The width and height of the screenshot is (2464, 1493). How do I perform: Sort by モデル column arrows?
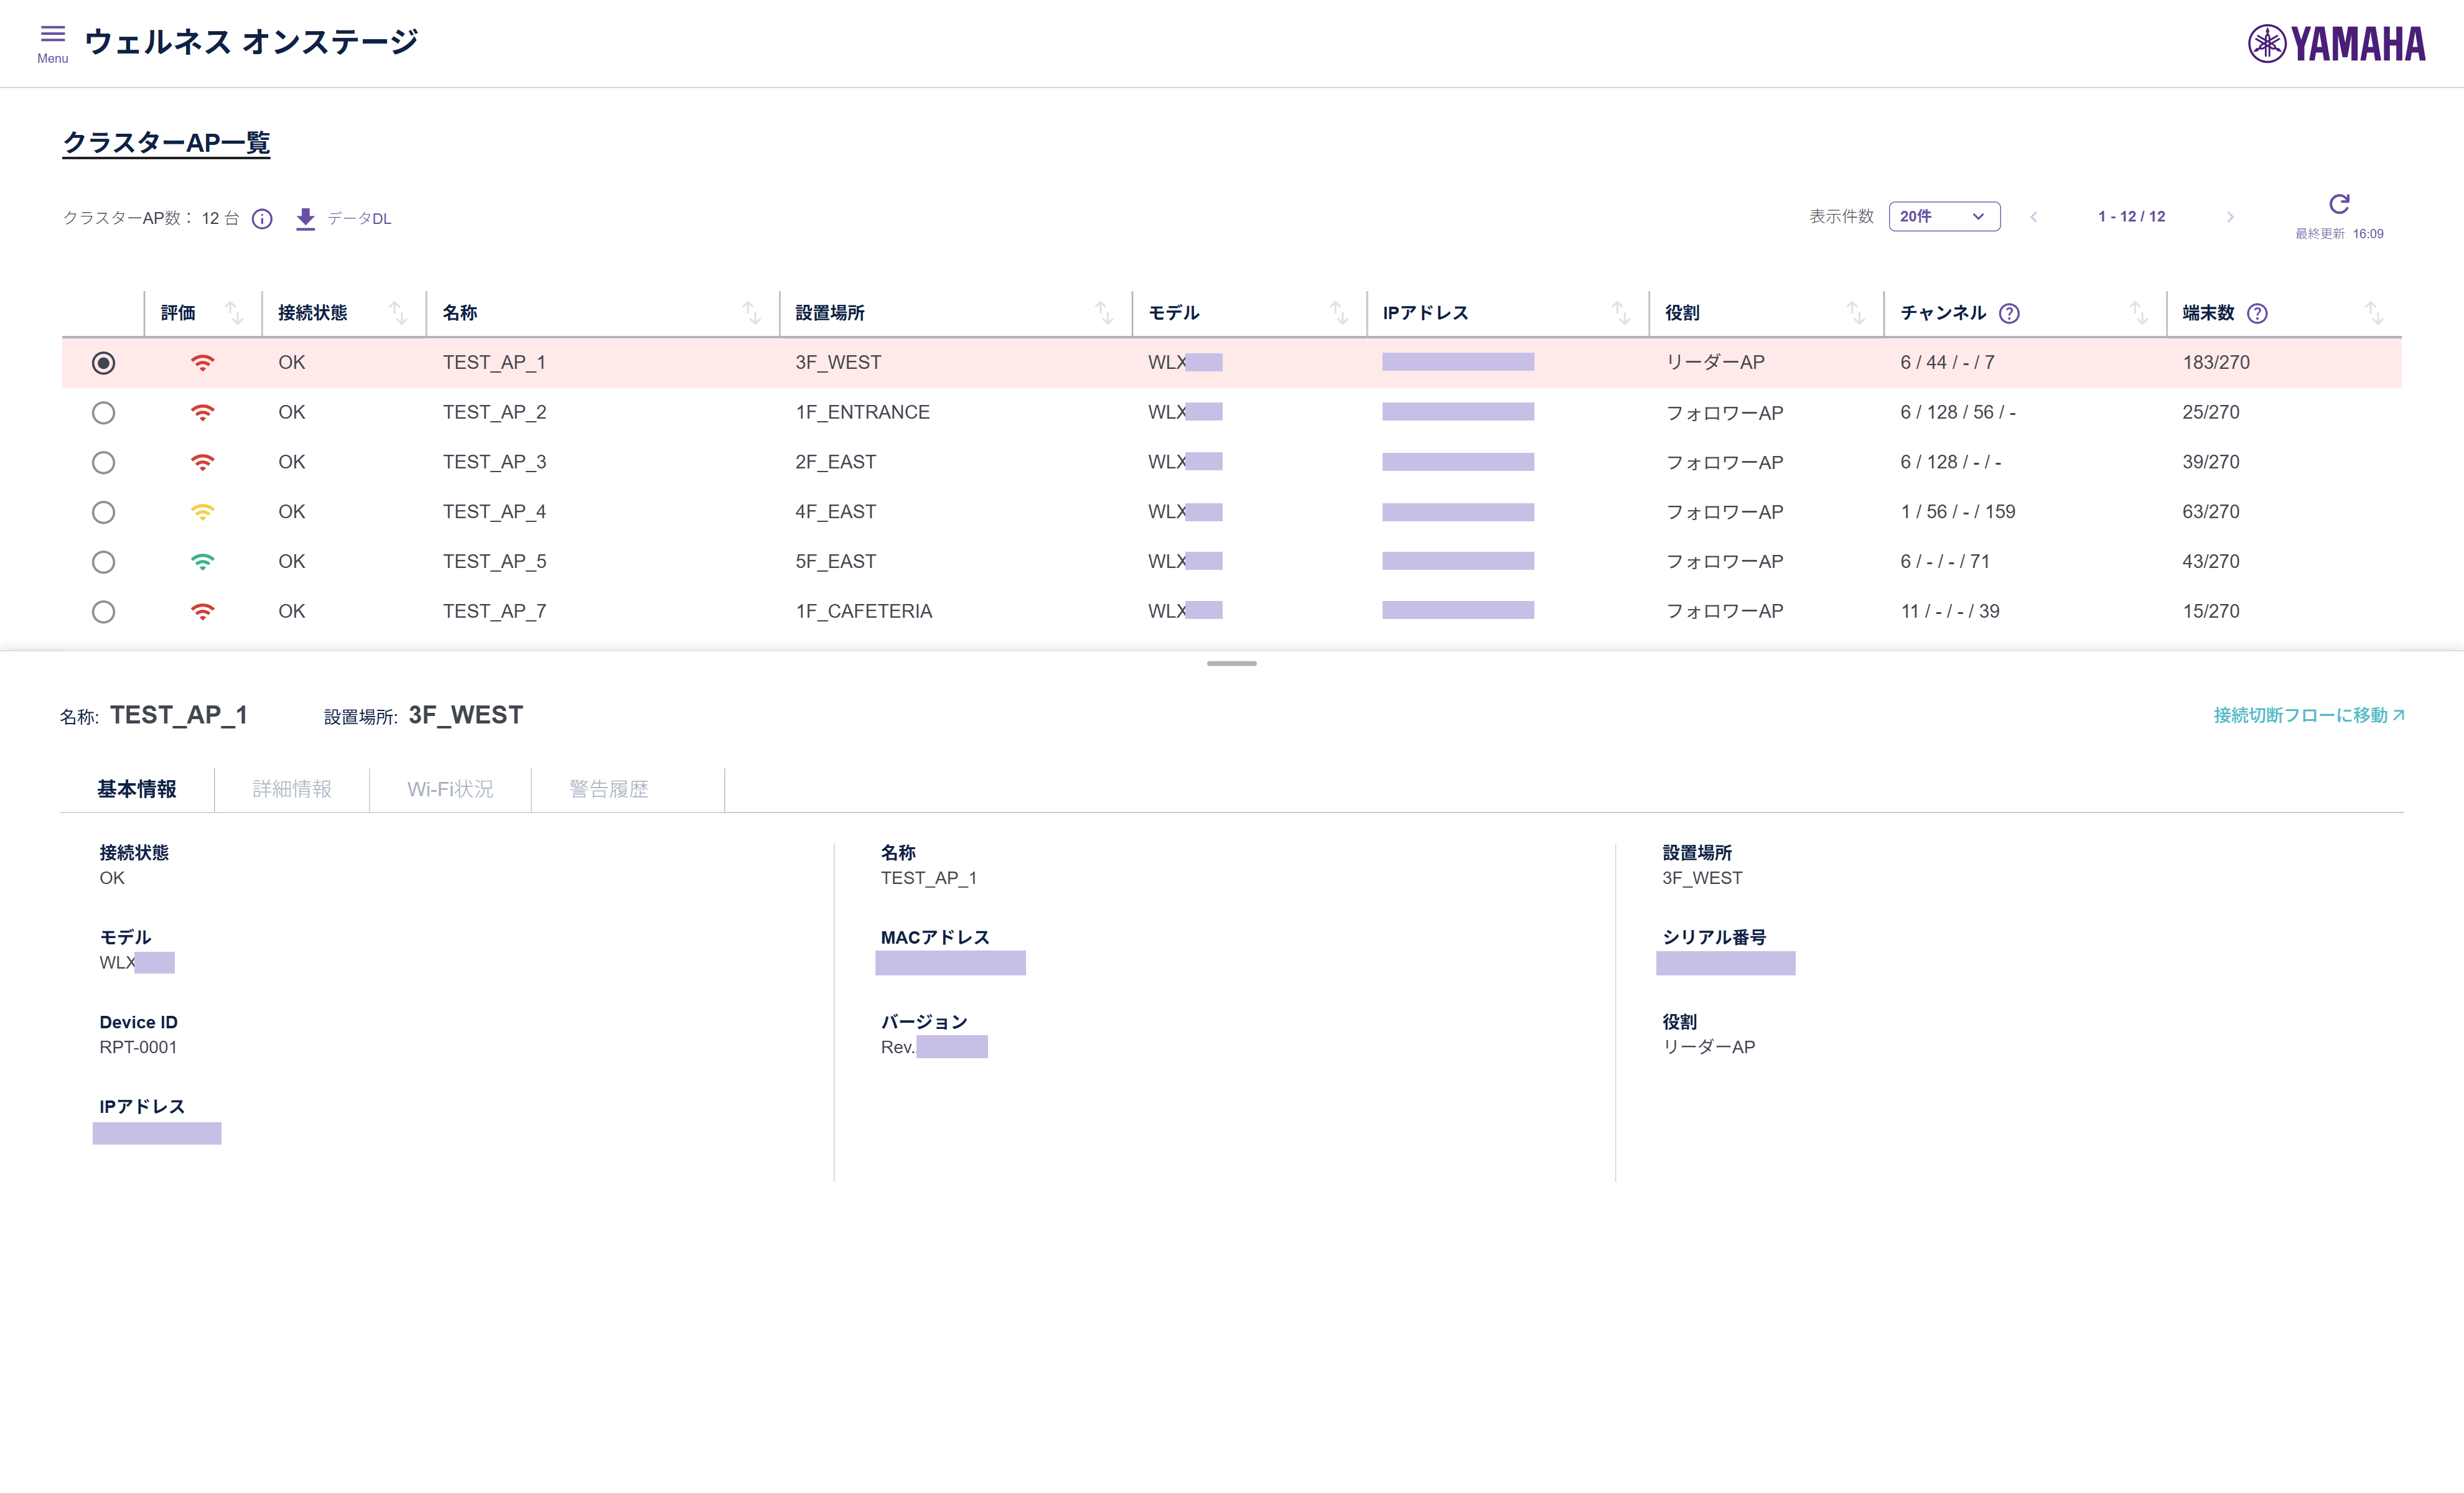pos(1339,313)
